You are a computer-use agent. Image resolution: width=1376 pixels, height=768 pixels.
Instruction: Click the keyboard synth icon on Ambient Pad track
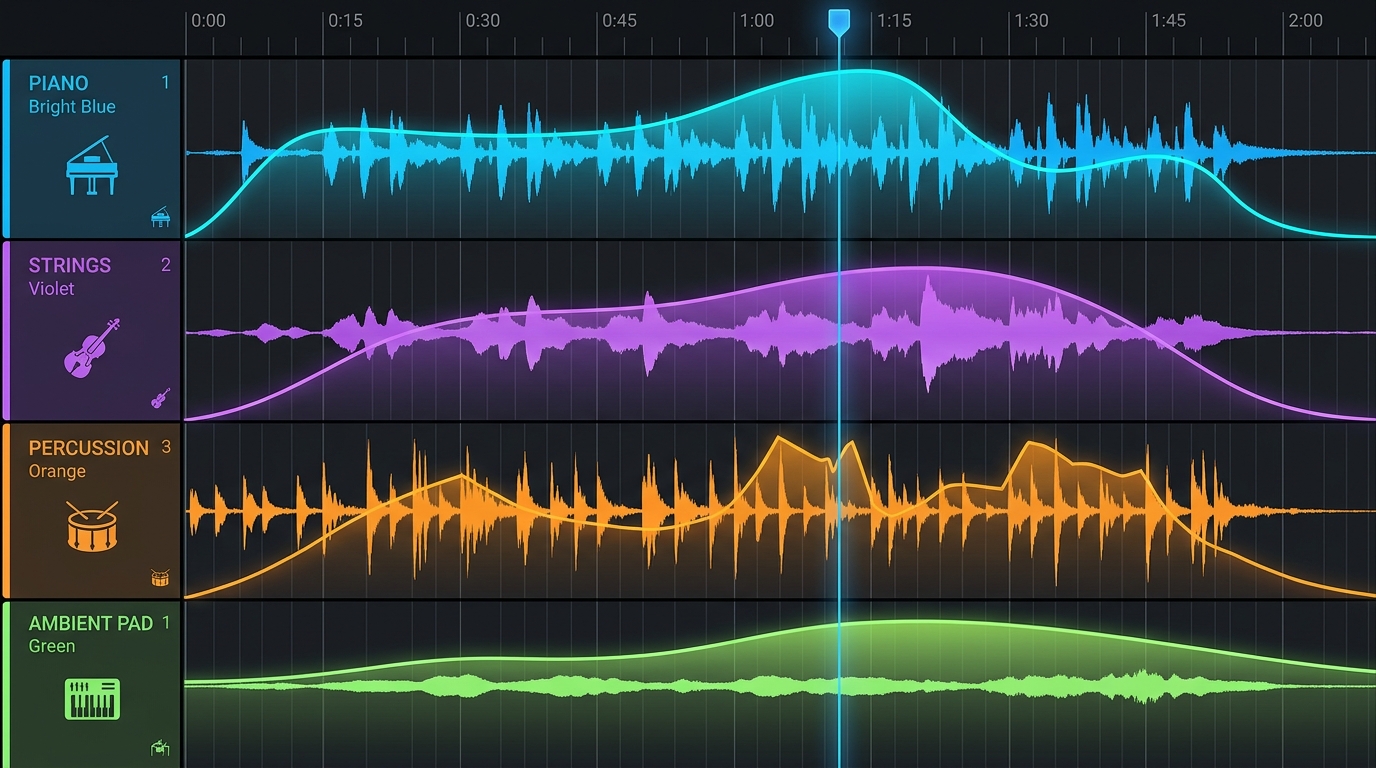tap(92, 699)
